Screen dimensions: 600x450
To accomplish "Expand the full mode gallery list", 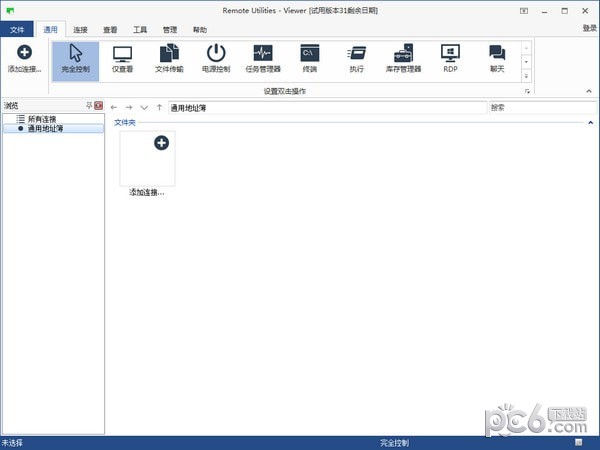I will pyautogui.click(x=527, y=76).
